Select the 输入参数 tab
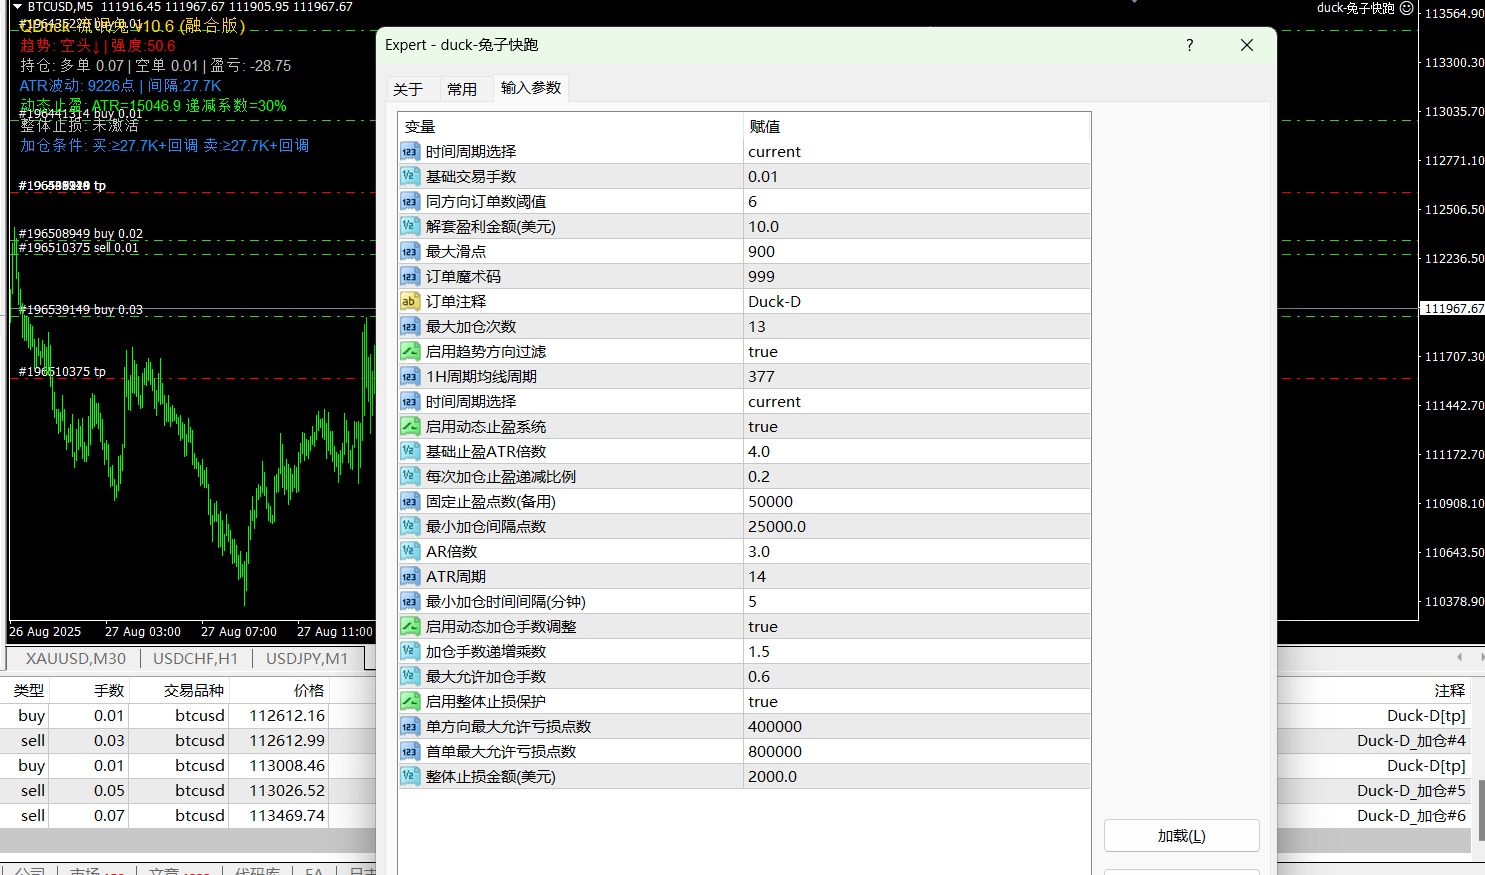1485x875 pixels. tap(531, 88)
